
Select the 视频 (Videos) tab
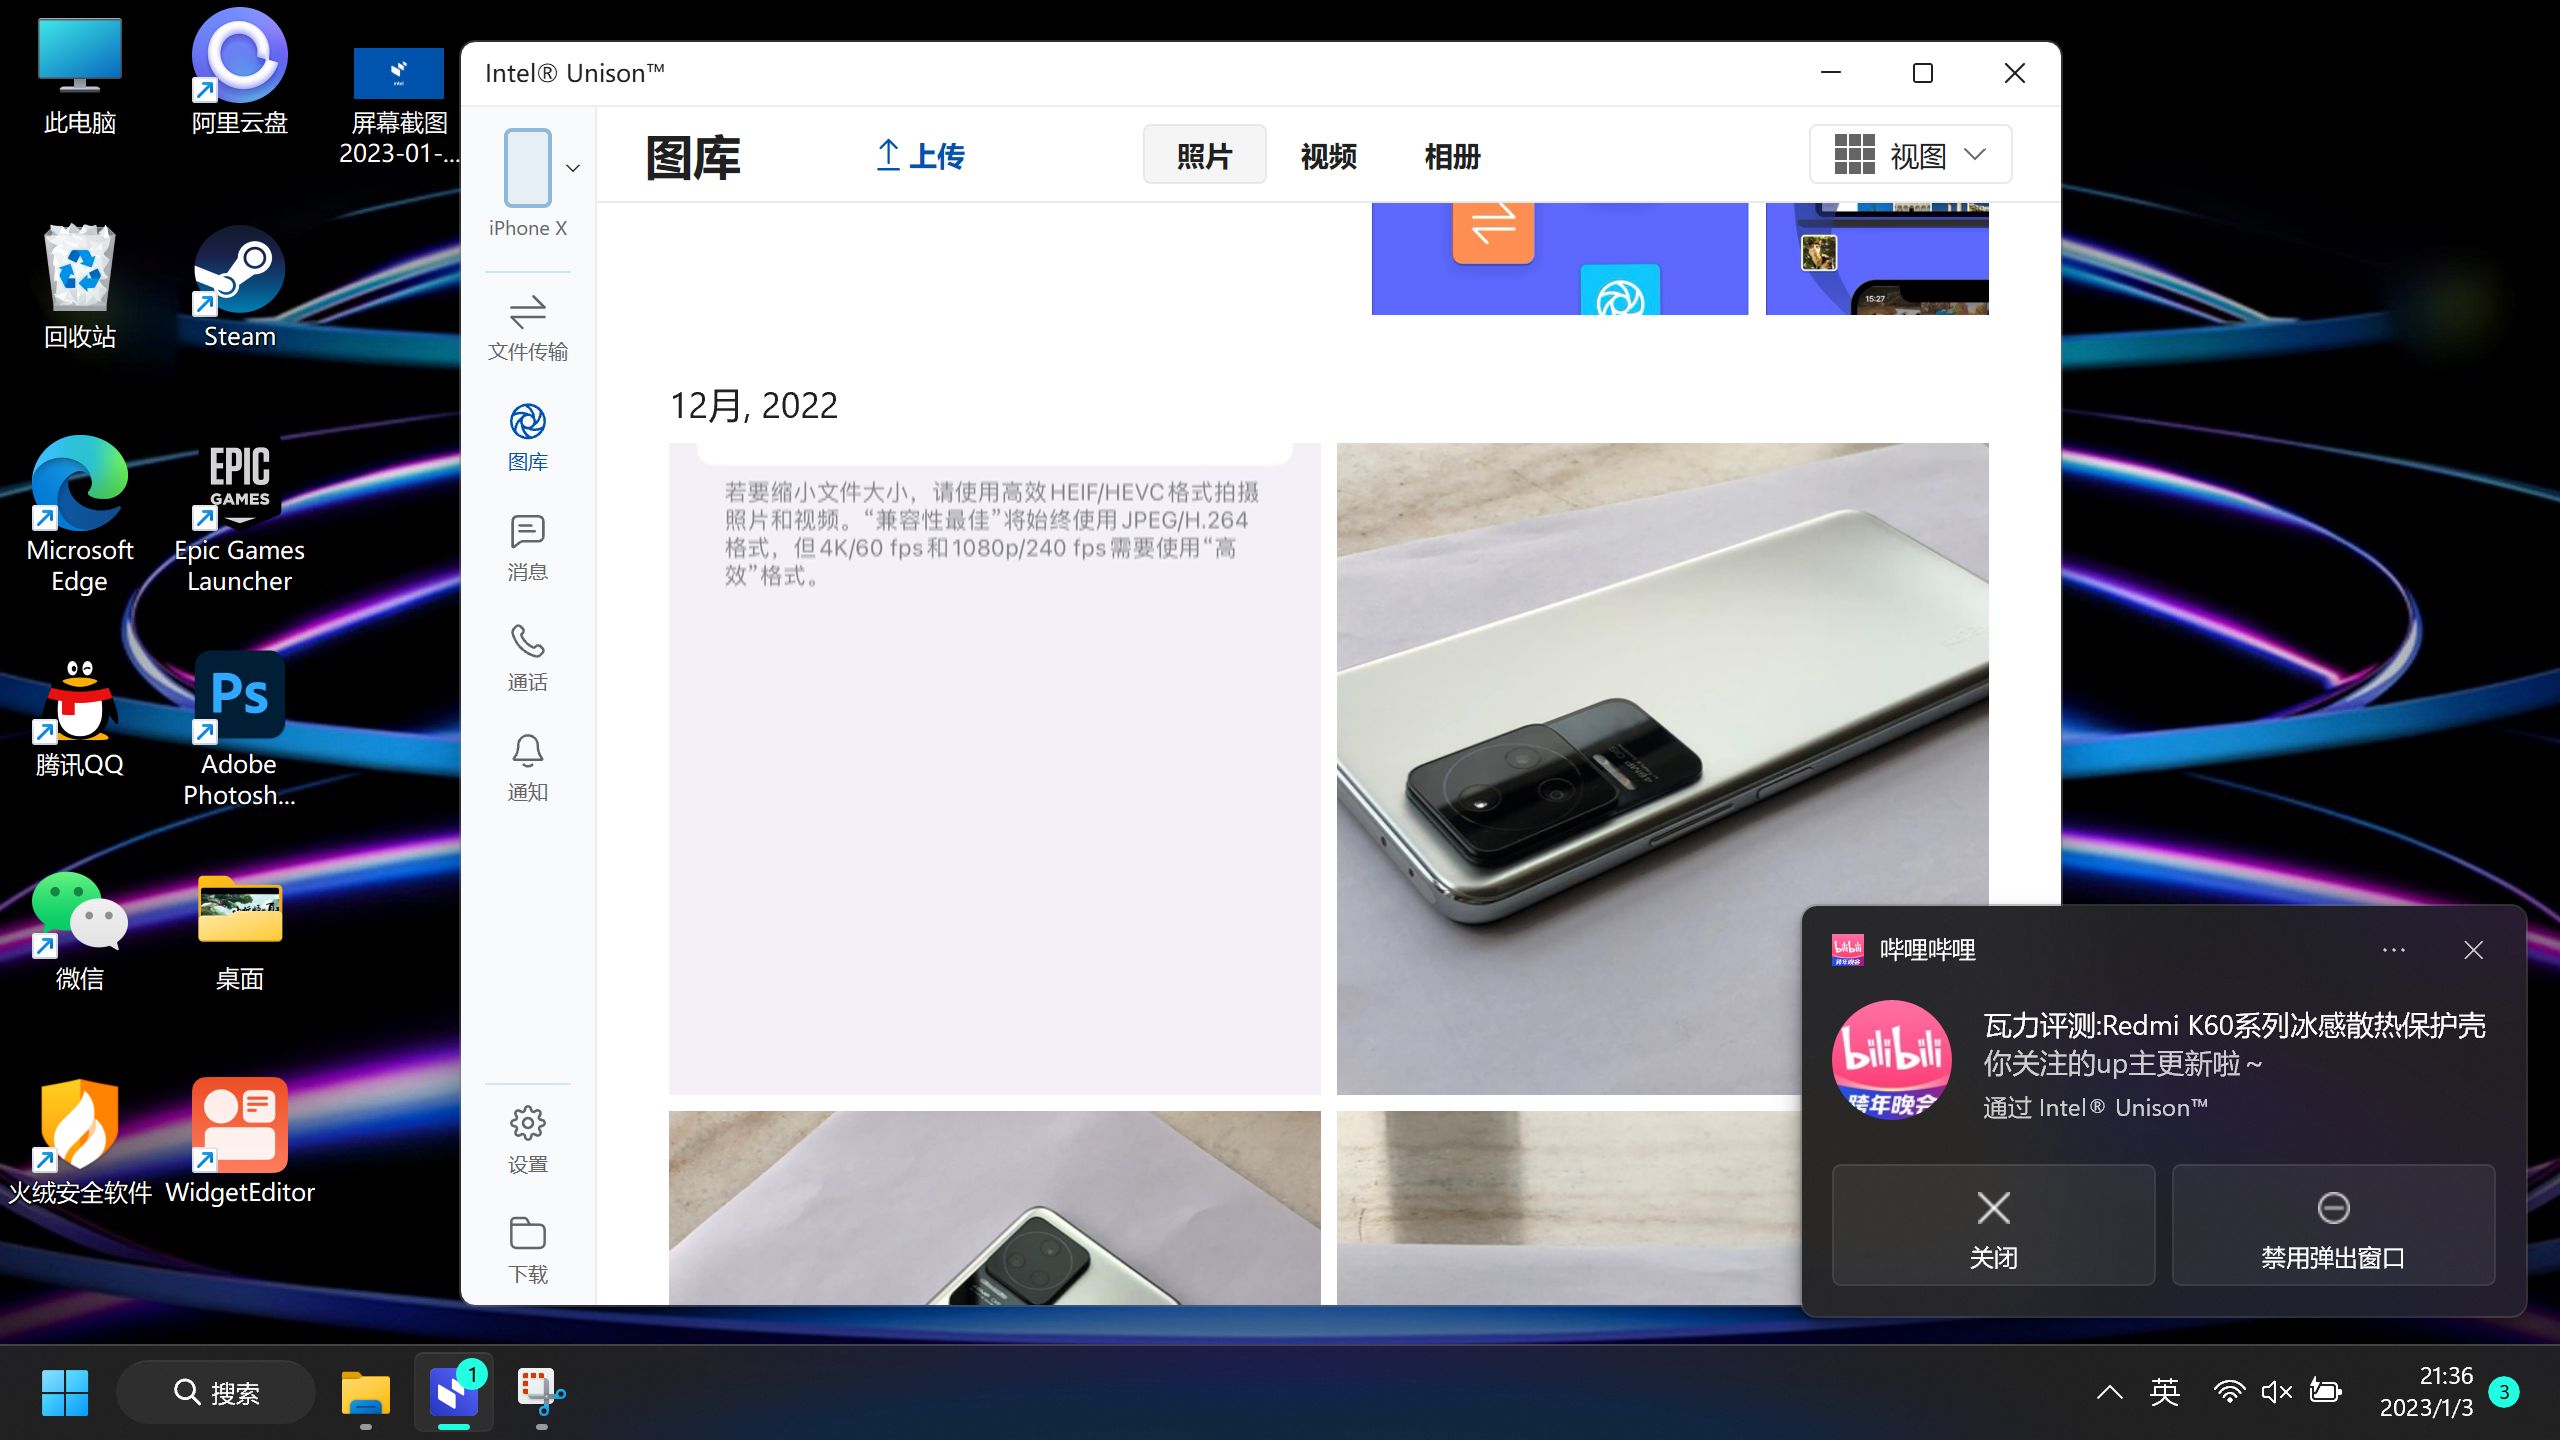click(1326, 155)
